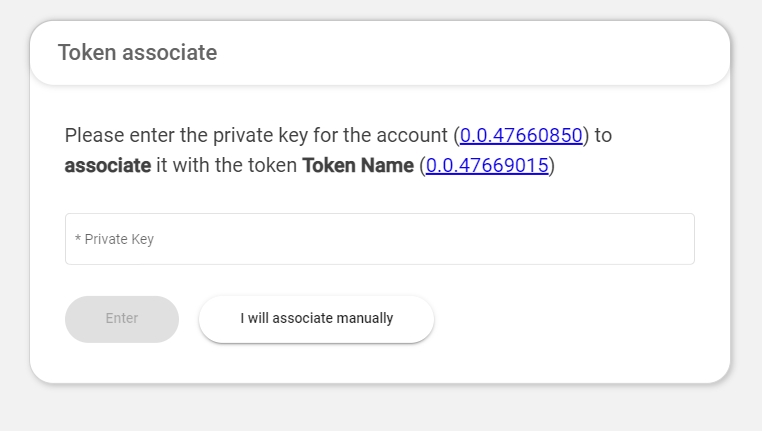Viewport: 762px width, 431px height.
Task: Click the "* Private Key" placeholder label
Action: point(118,240)
